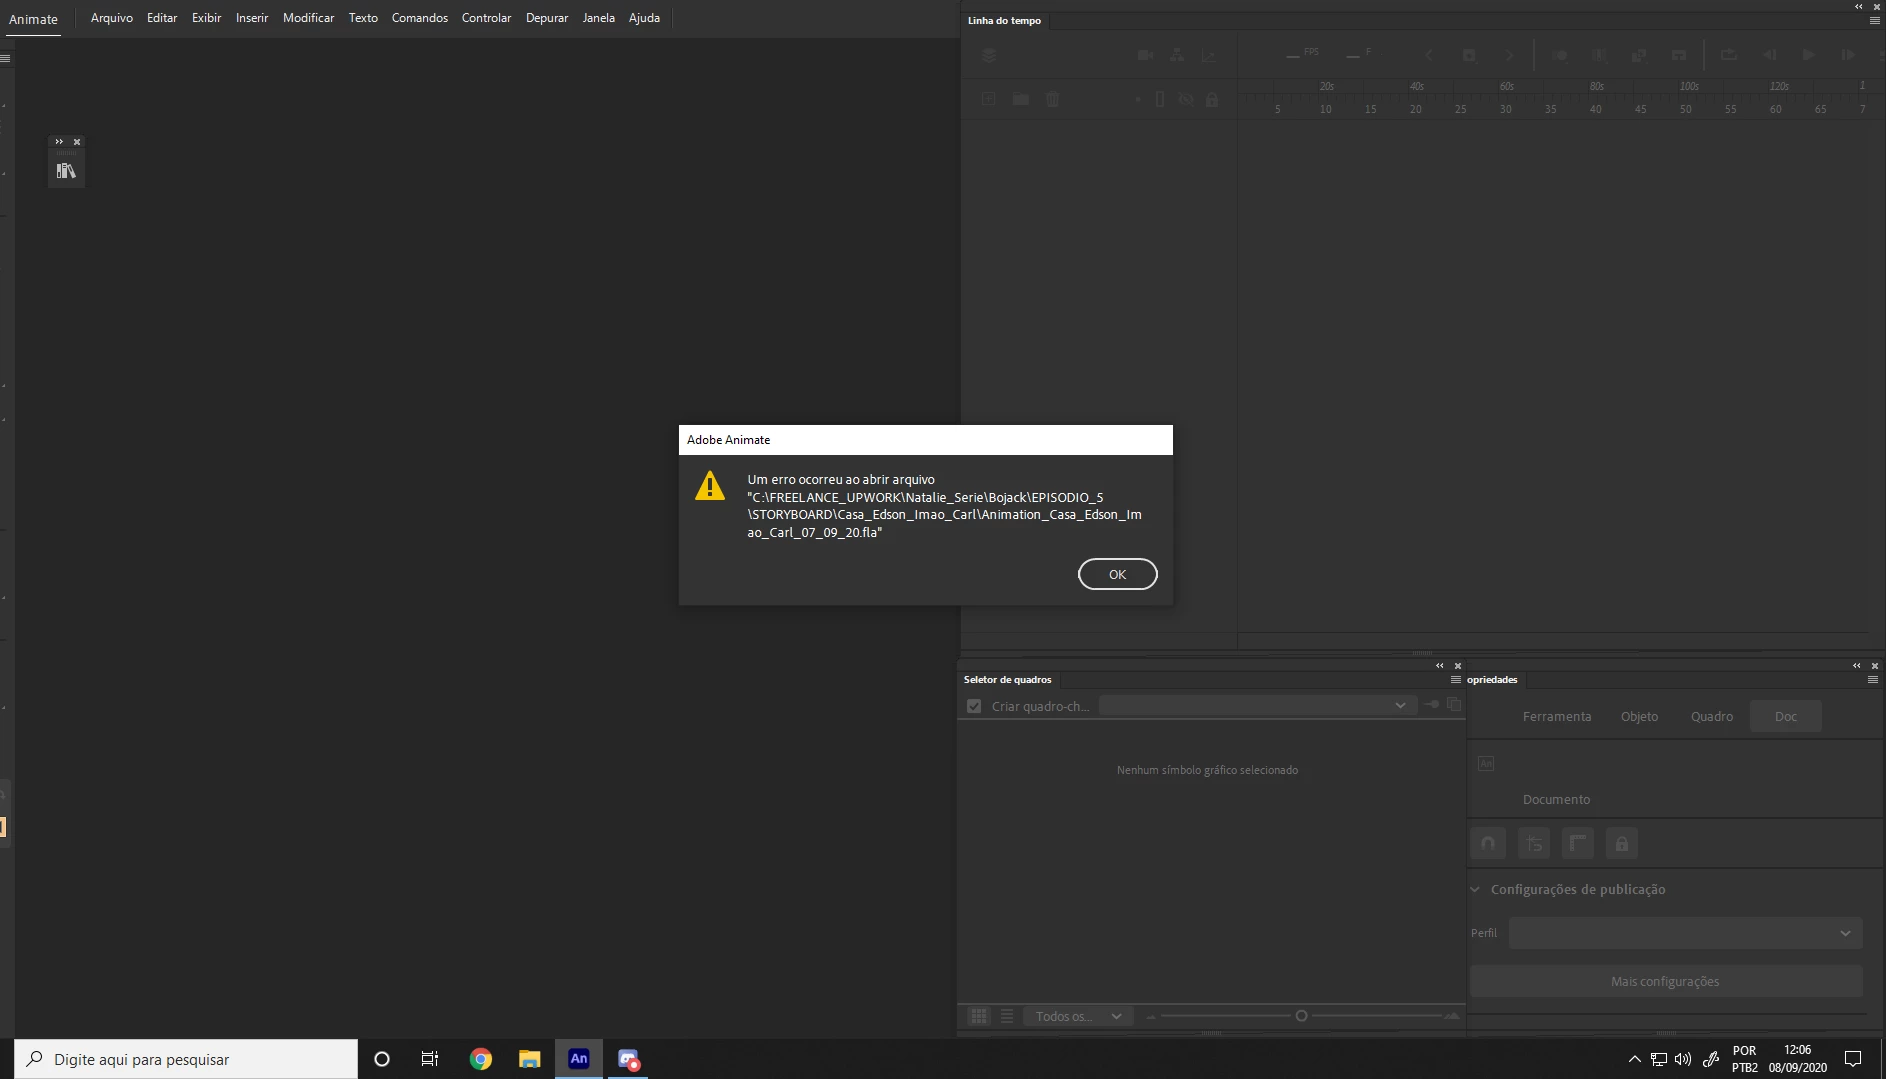
Task: Switch frame picker to grid view
Action: click(979, 1016)
